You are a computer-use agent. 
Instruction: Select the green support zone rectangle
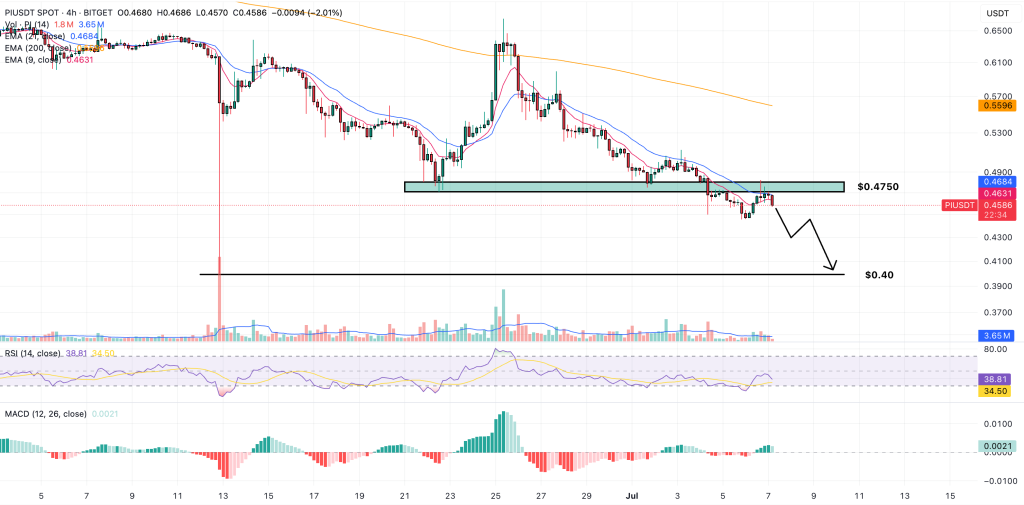click(x=624, y=187)
